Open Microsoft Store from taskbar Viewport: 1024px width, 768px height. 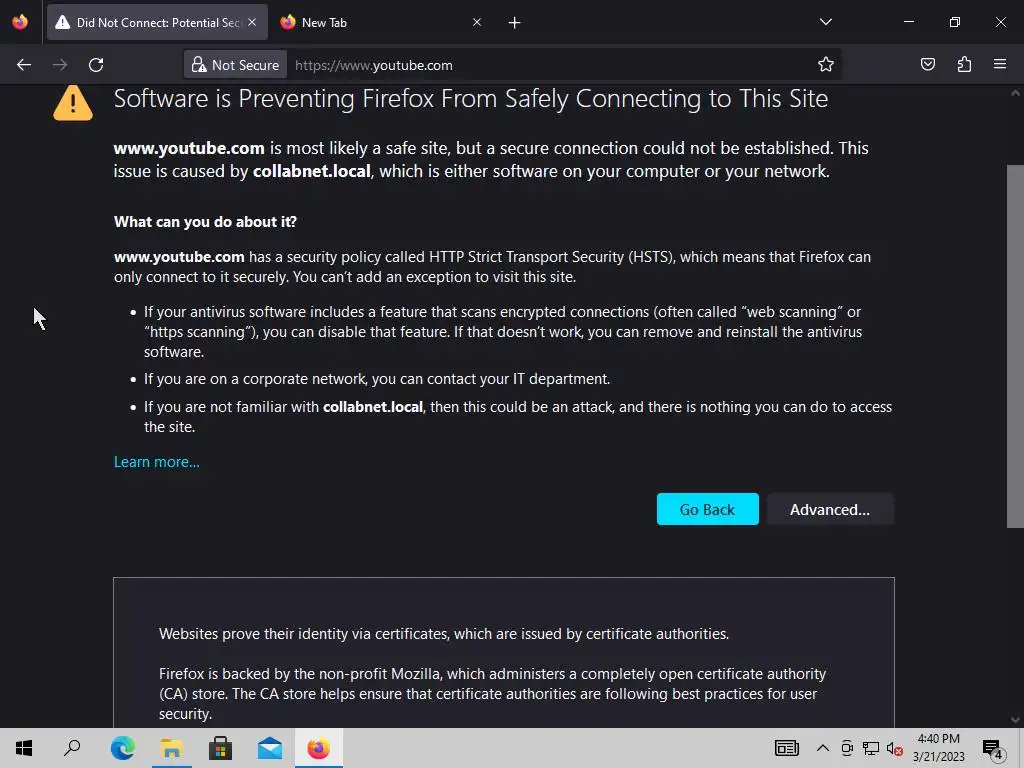(221, 748)
